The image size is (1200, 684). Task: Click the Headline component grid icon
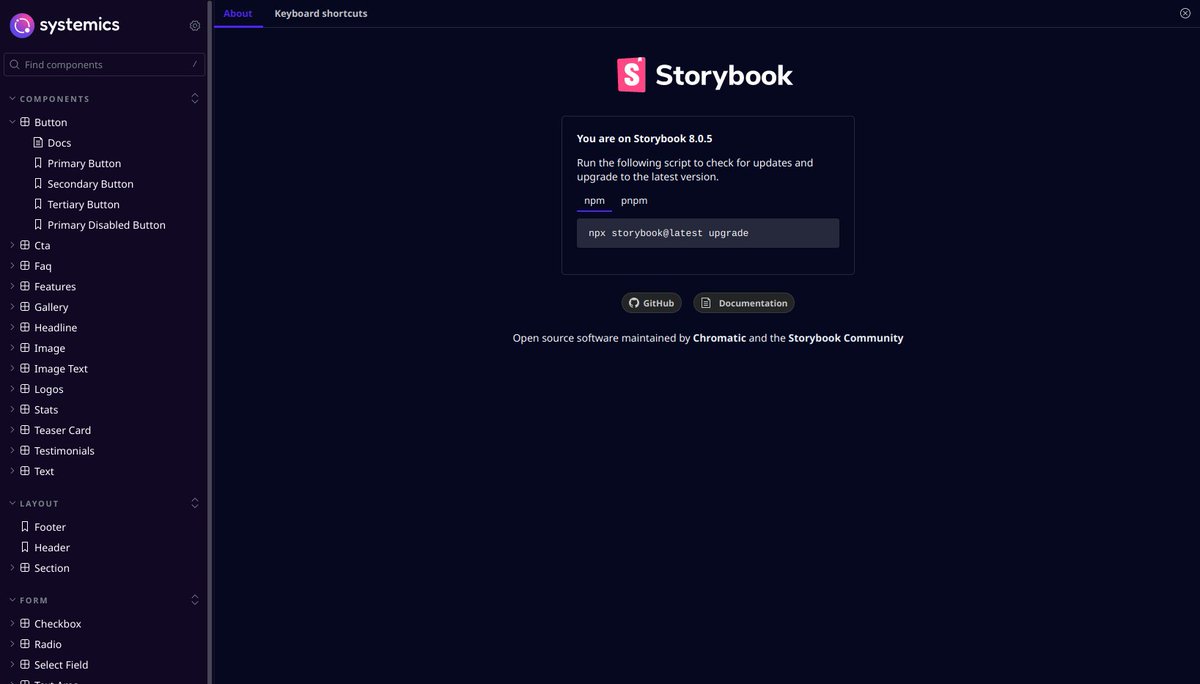25,327
